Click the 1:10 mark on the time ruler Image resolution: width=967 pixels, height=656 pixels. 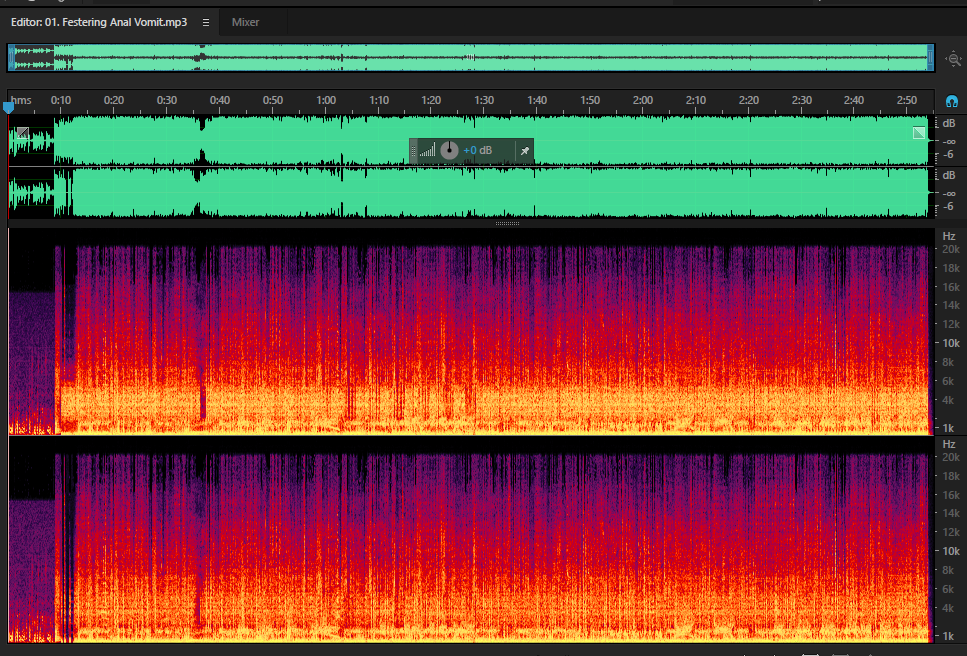coord(379,100)
